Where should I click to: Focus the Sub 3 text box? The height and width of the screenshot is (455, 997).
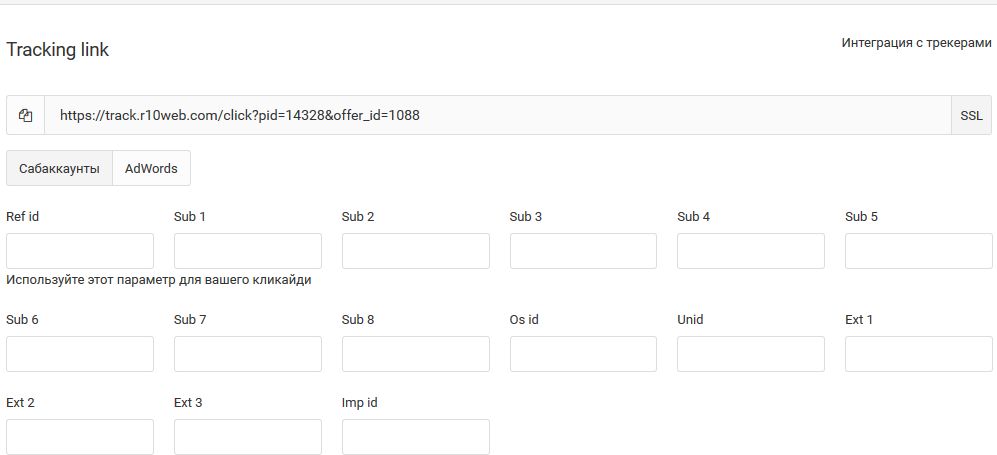[583, 251]
